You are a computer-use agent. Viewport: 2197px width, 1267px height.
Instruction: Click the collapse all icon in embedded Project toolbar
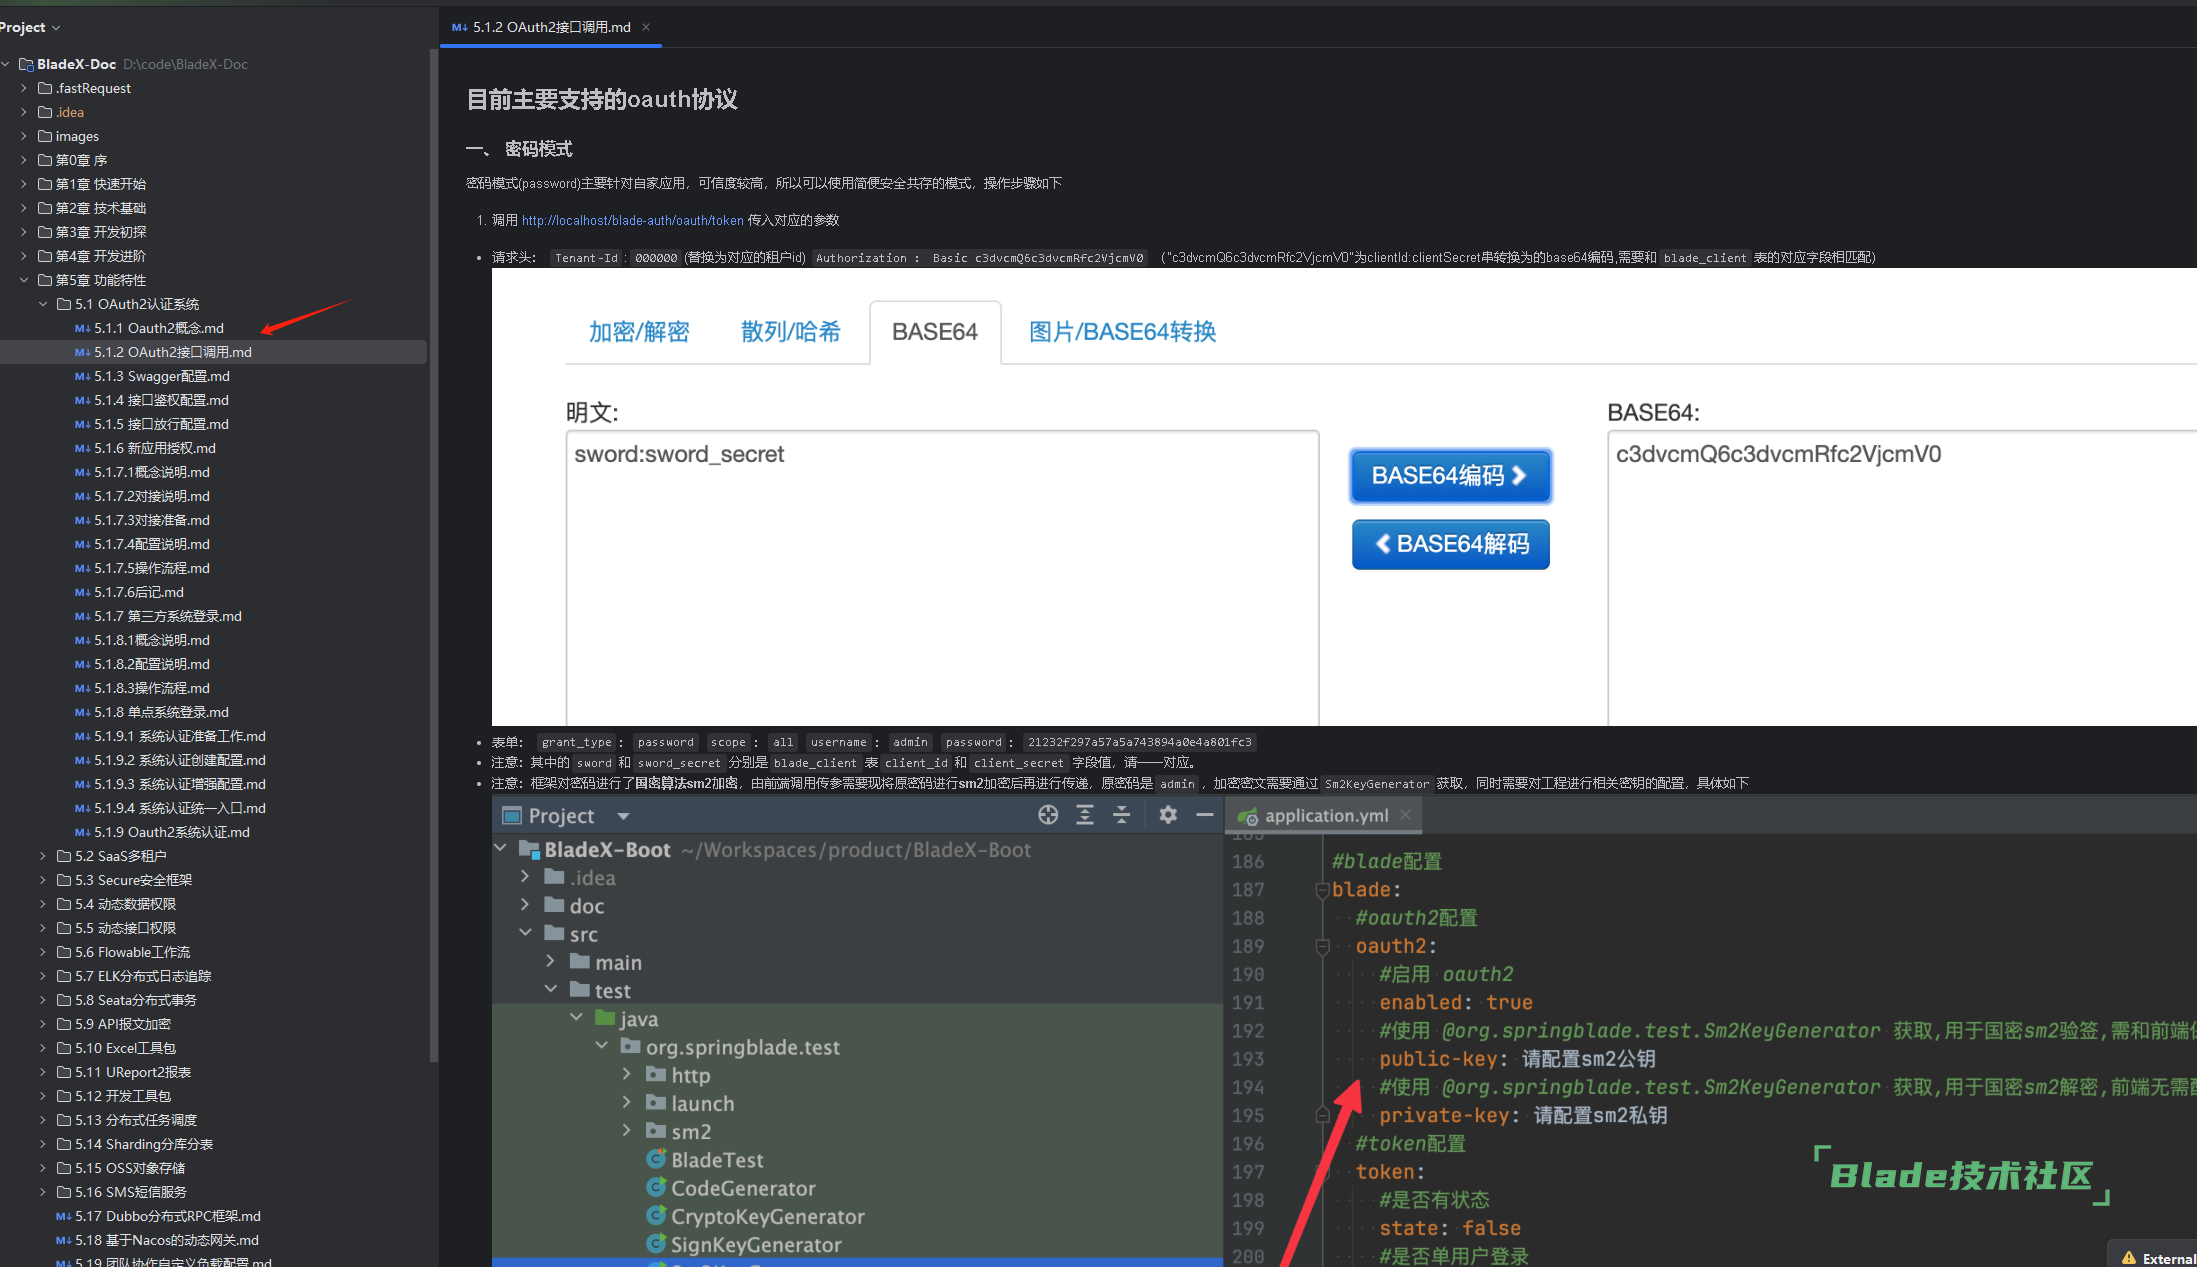1122,815
